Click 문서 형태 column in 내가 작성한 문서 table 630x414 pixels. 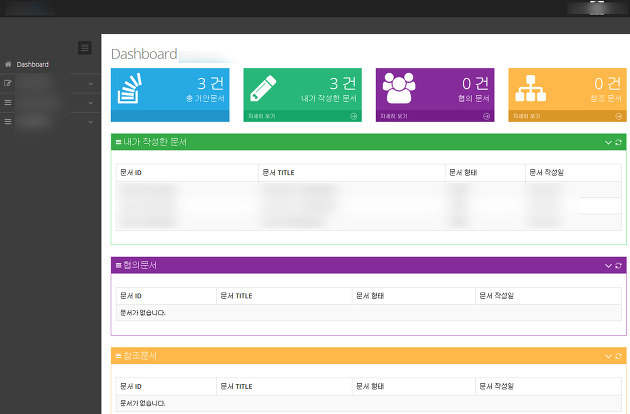click(485, 172)
